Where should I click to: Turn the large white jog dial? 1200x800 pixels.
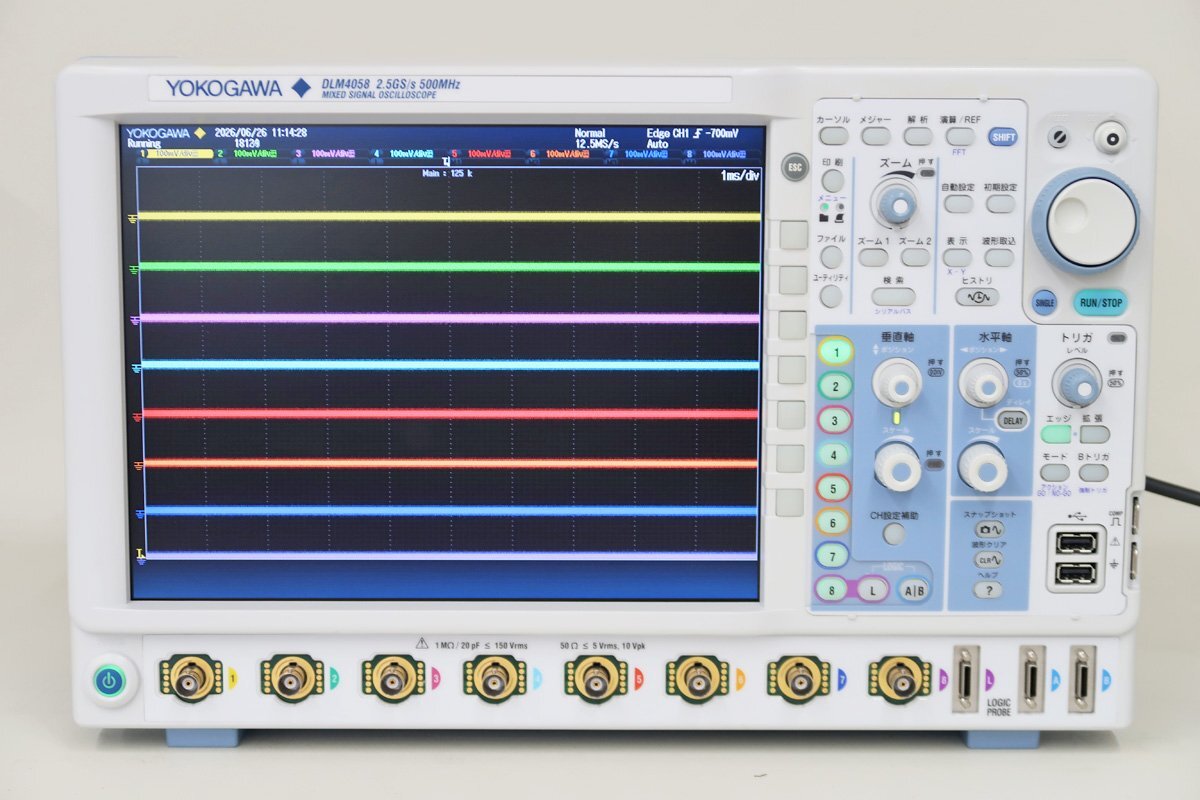coord(1087,219)
